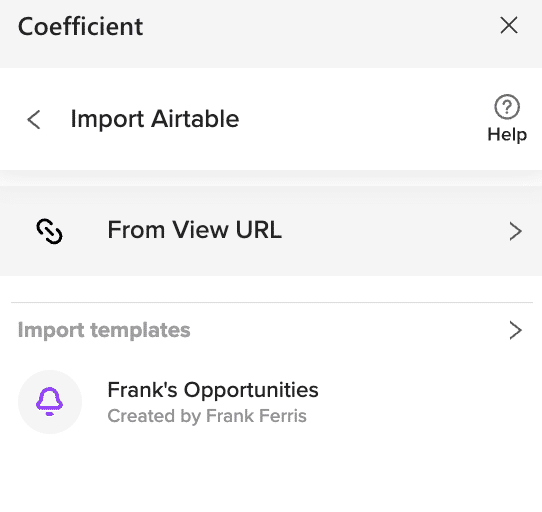Screen dimensions: 542x512
Task: Click the Help text label
Action: click(507, 134)
